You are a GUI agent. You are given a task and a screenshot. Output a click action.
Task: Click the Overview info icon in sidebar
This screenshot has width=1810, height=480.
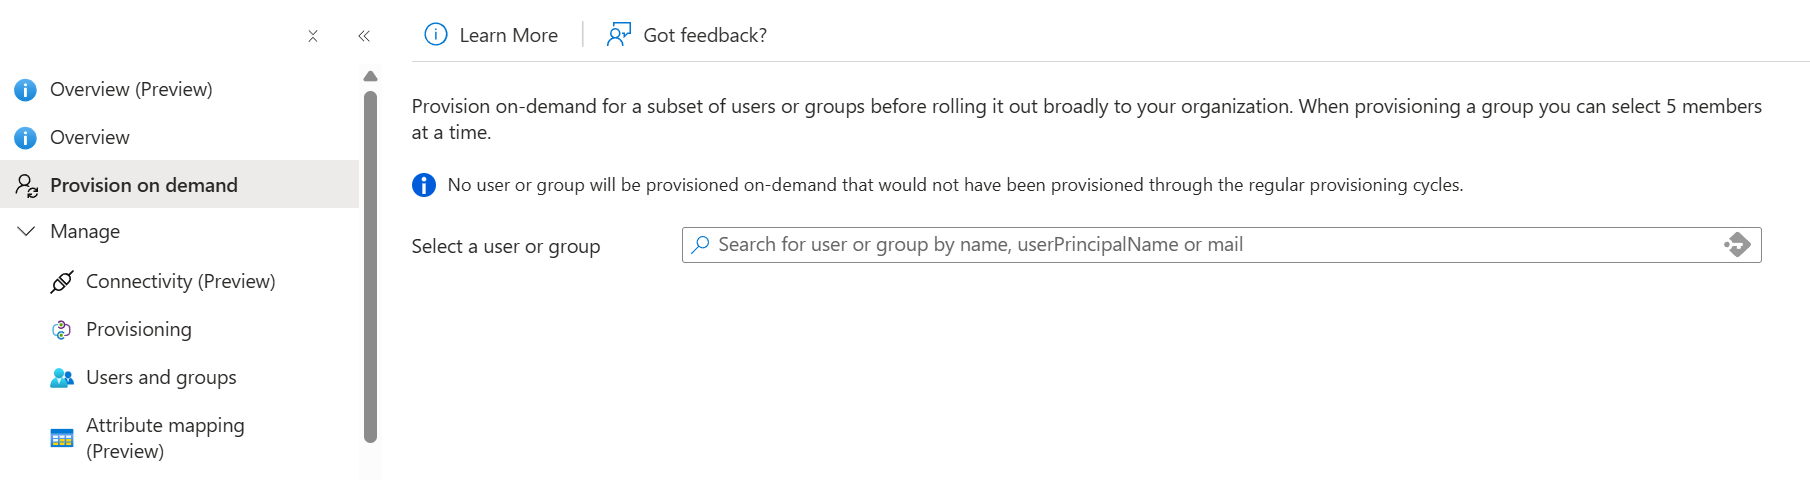click(25, 138)
